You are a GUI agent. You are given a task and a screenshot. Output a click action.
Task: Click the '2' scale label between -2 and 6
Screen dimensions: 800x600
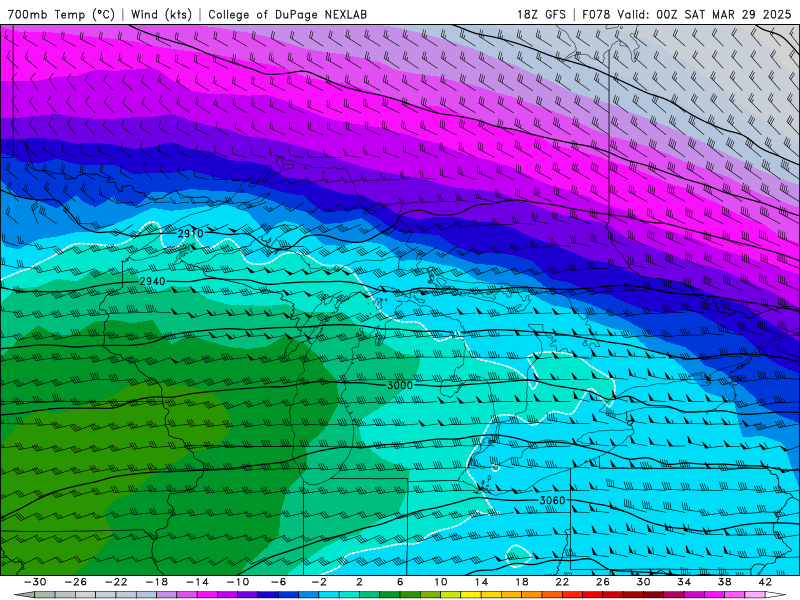coord(359,582)
